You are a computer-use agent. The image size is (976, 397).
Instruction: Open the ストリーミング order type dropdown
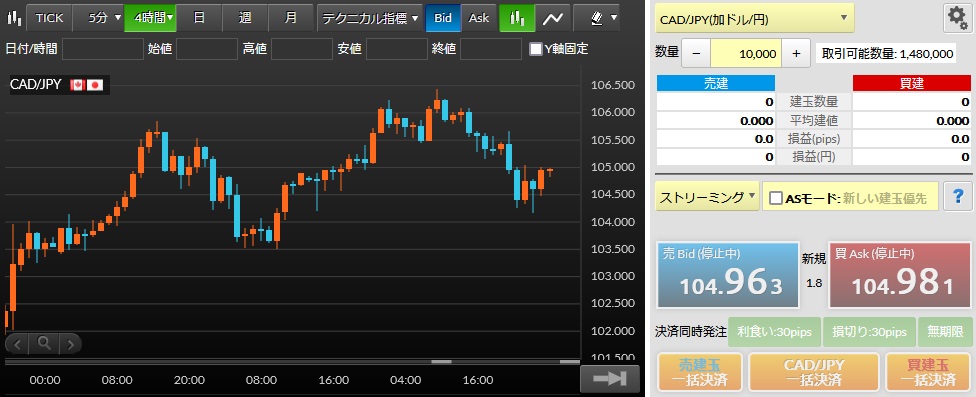point(706,197)
